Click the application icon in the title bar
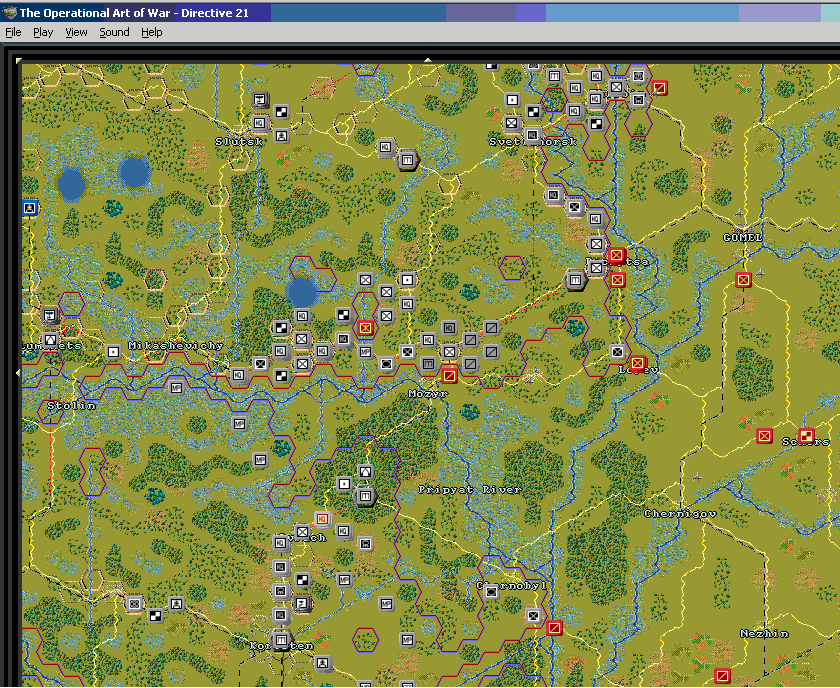 tap(9, 12)
